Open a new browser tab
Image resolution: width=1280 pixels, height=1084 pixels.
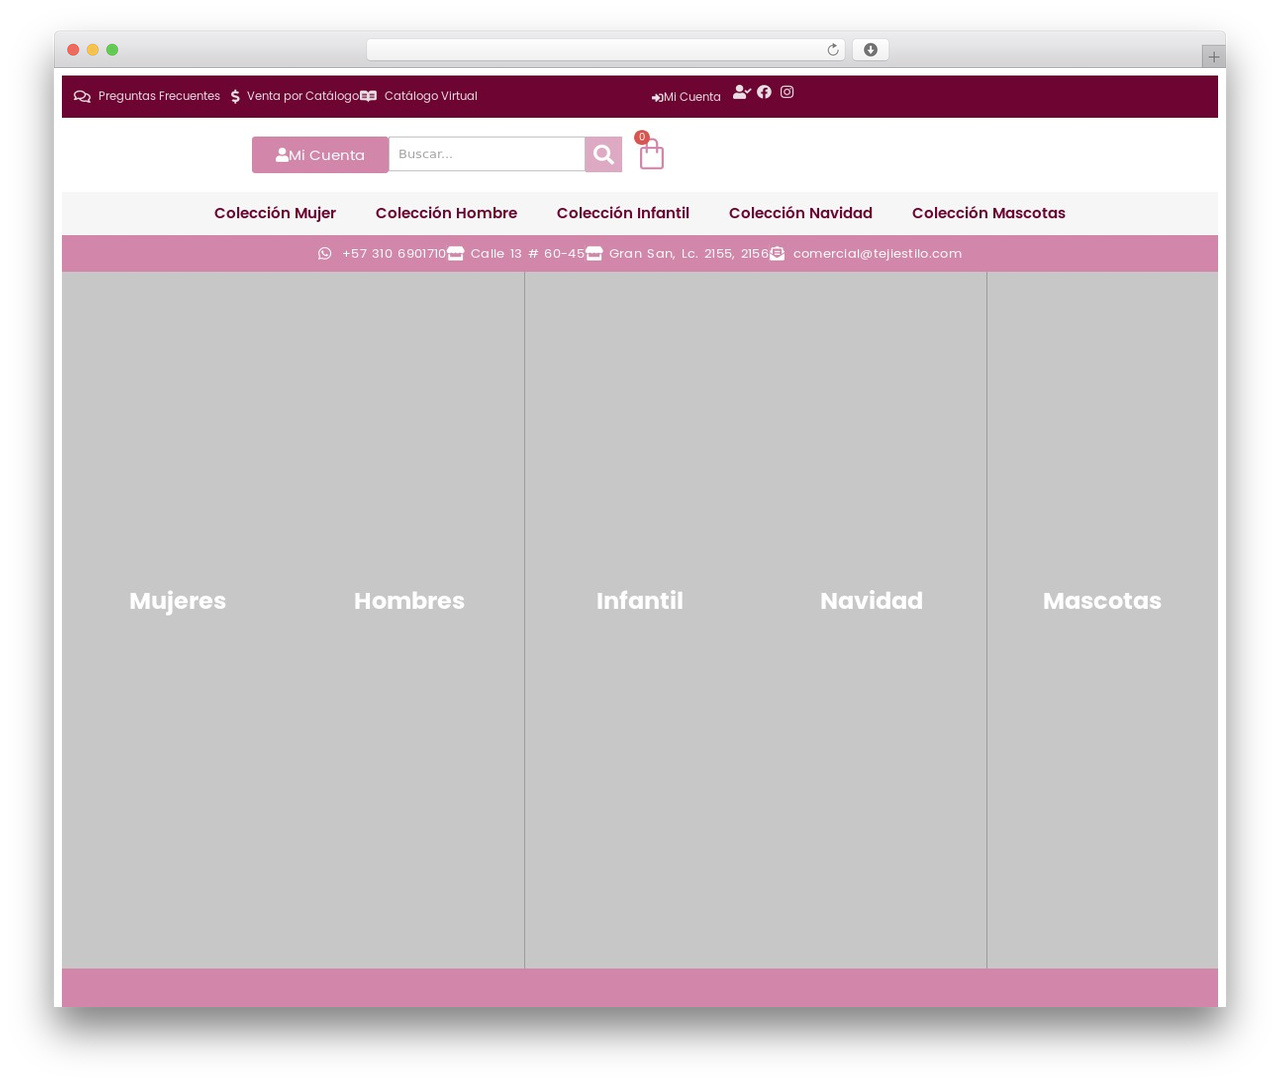click(1213, 57)
